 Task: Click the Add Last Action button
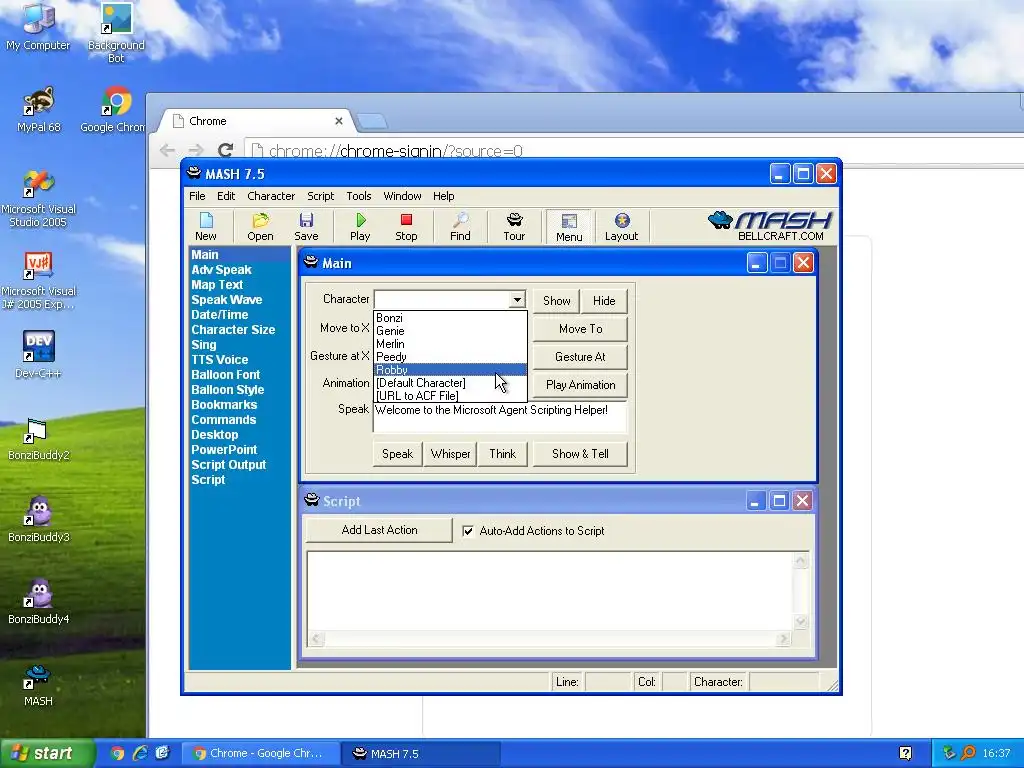click(x=379, y=530)
